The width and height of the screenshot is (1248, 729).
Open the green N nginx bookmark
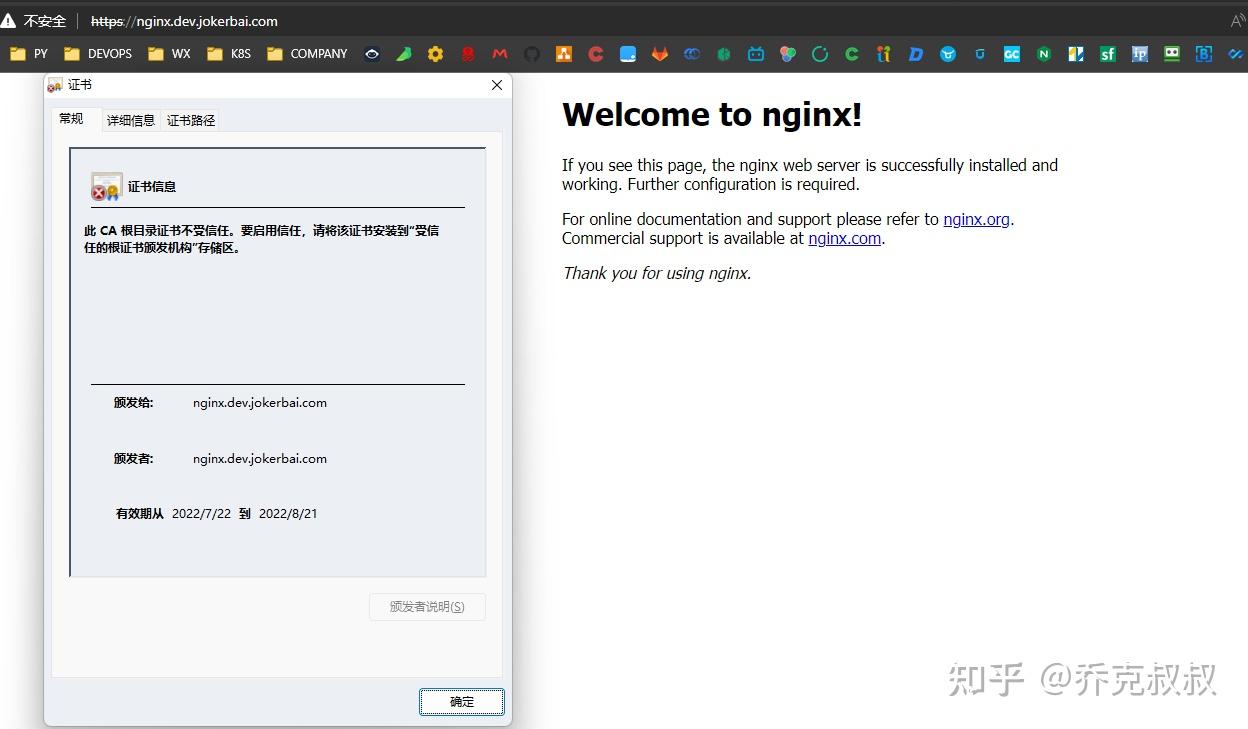coord(1044,54)
